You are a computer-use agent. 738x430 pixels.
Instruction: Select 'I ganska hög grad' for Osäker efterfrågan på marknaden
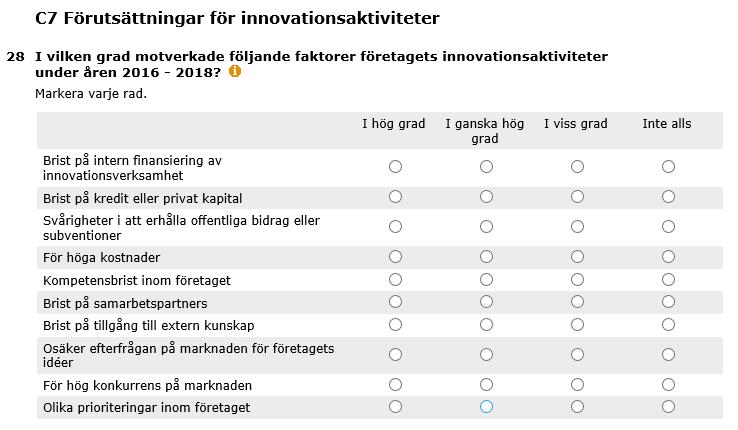pos(486,354)
